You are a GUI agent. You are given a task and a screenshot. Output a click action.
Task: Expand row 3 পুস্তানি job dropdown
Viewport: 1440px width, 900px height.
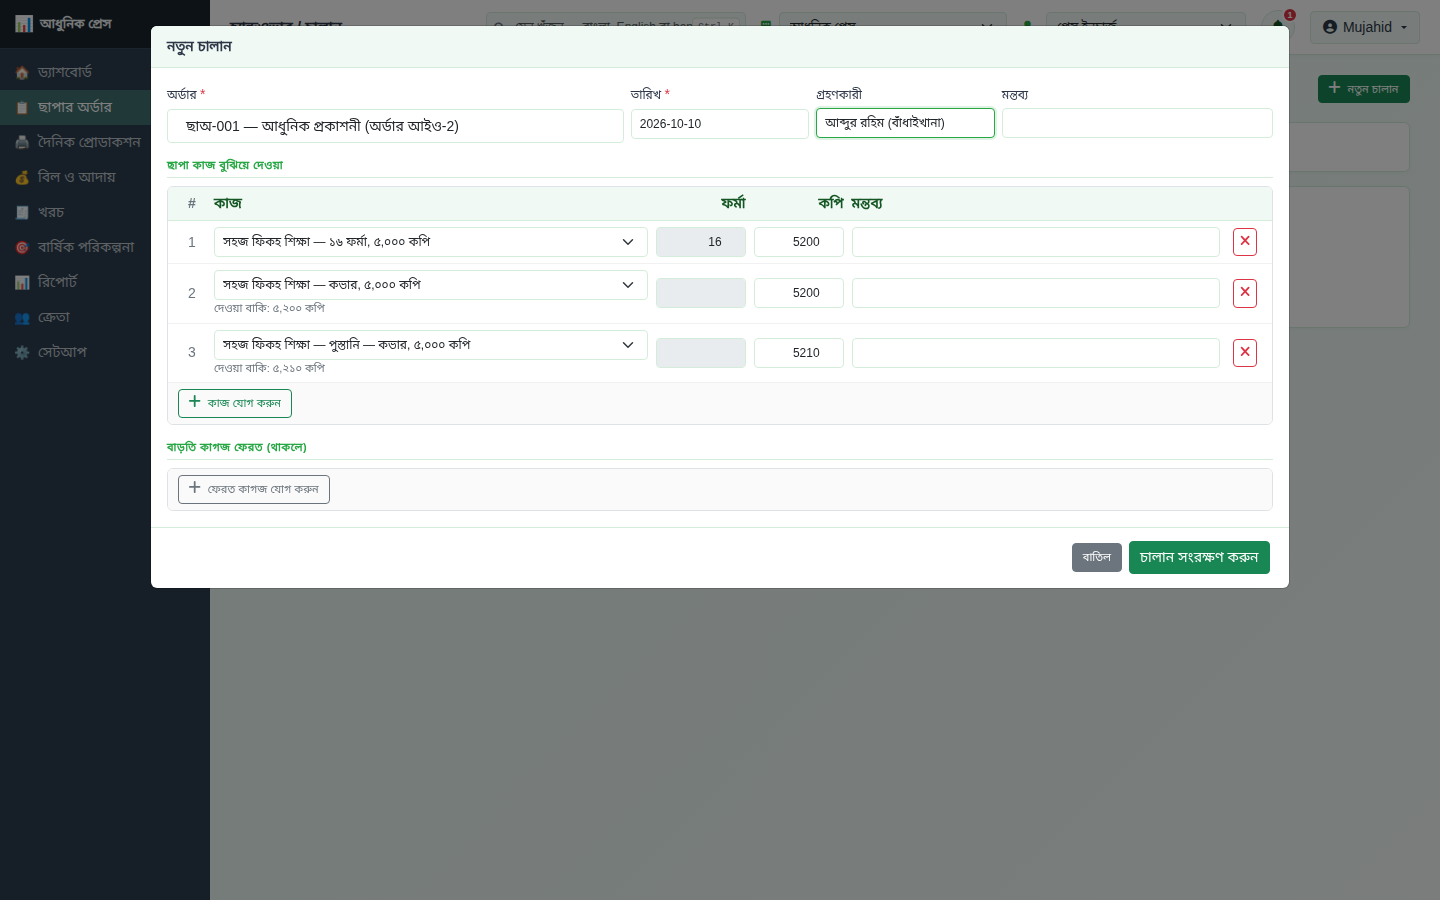tap(431, 345)
